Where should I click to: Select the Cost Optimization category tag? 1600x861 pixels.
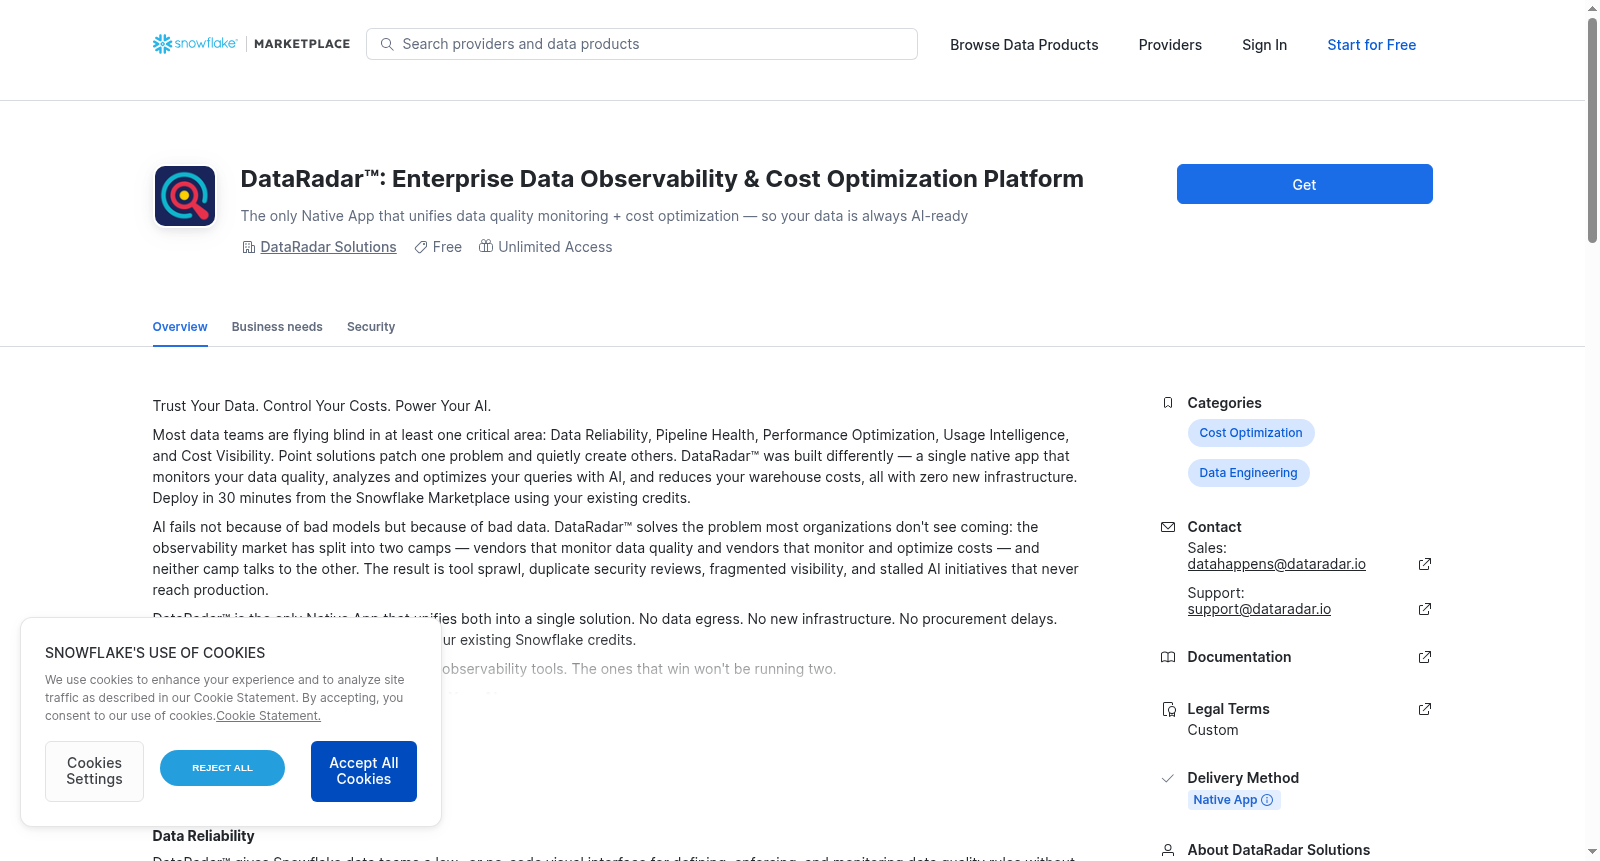coord(1251,433)
